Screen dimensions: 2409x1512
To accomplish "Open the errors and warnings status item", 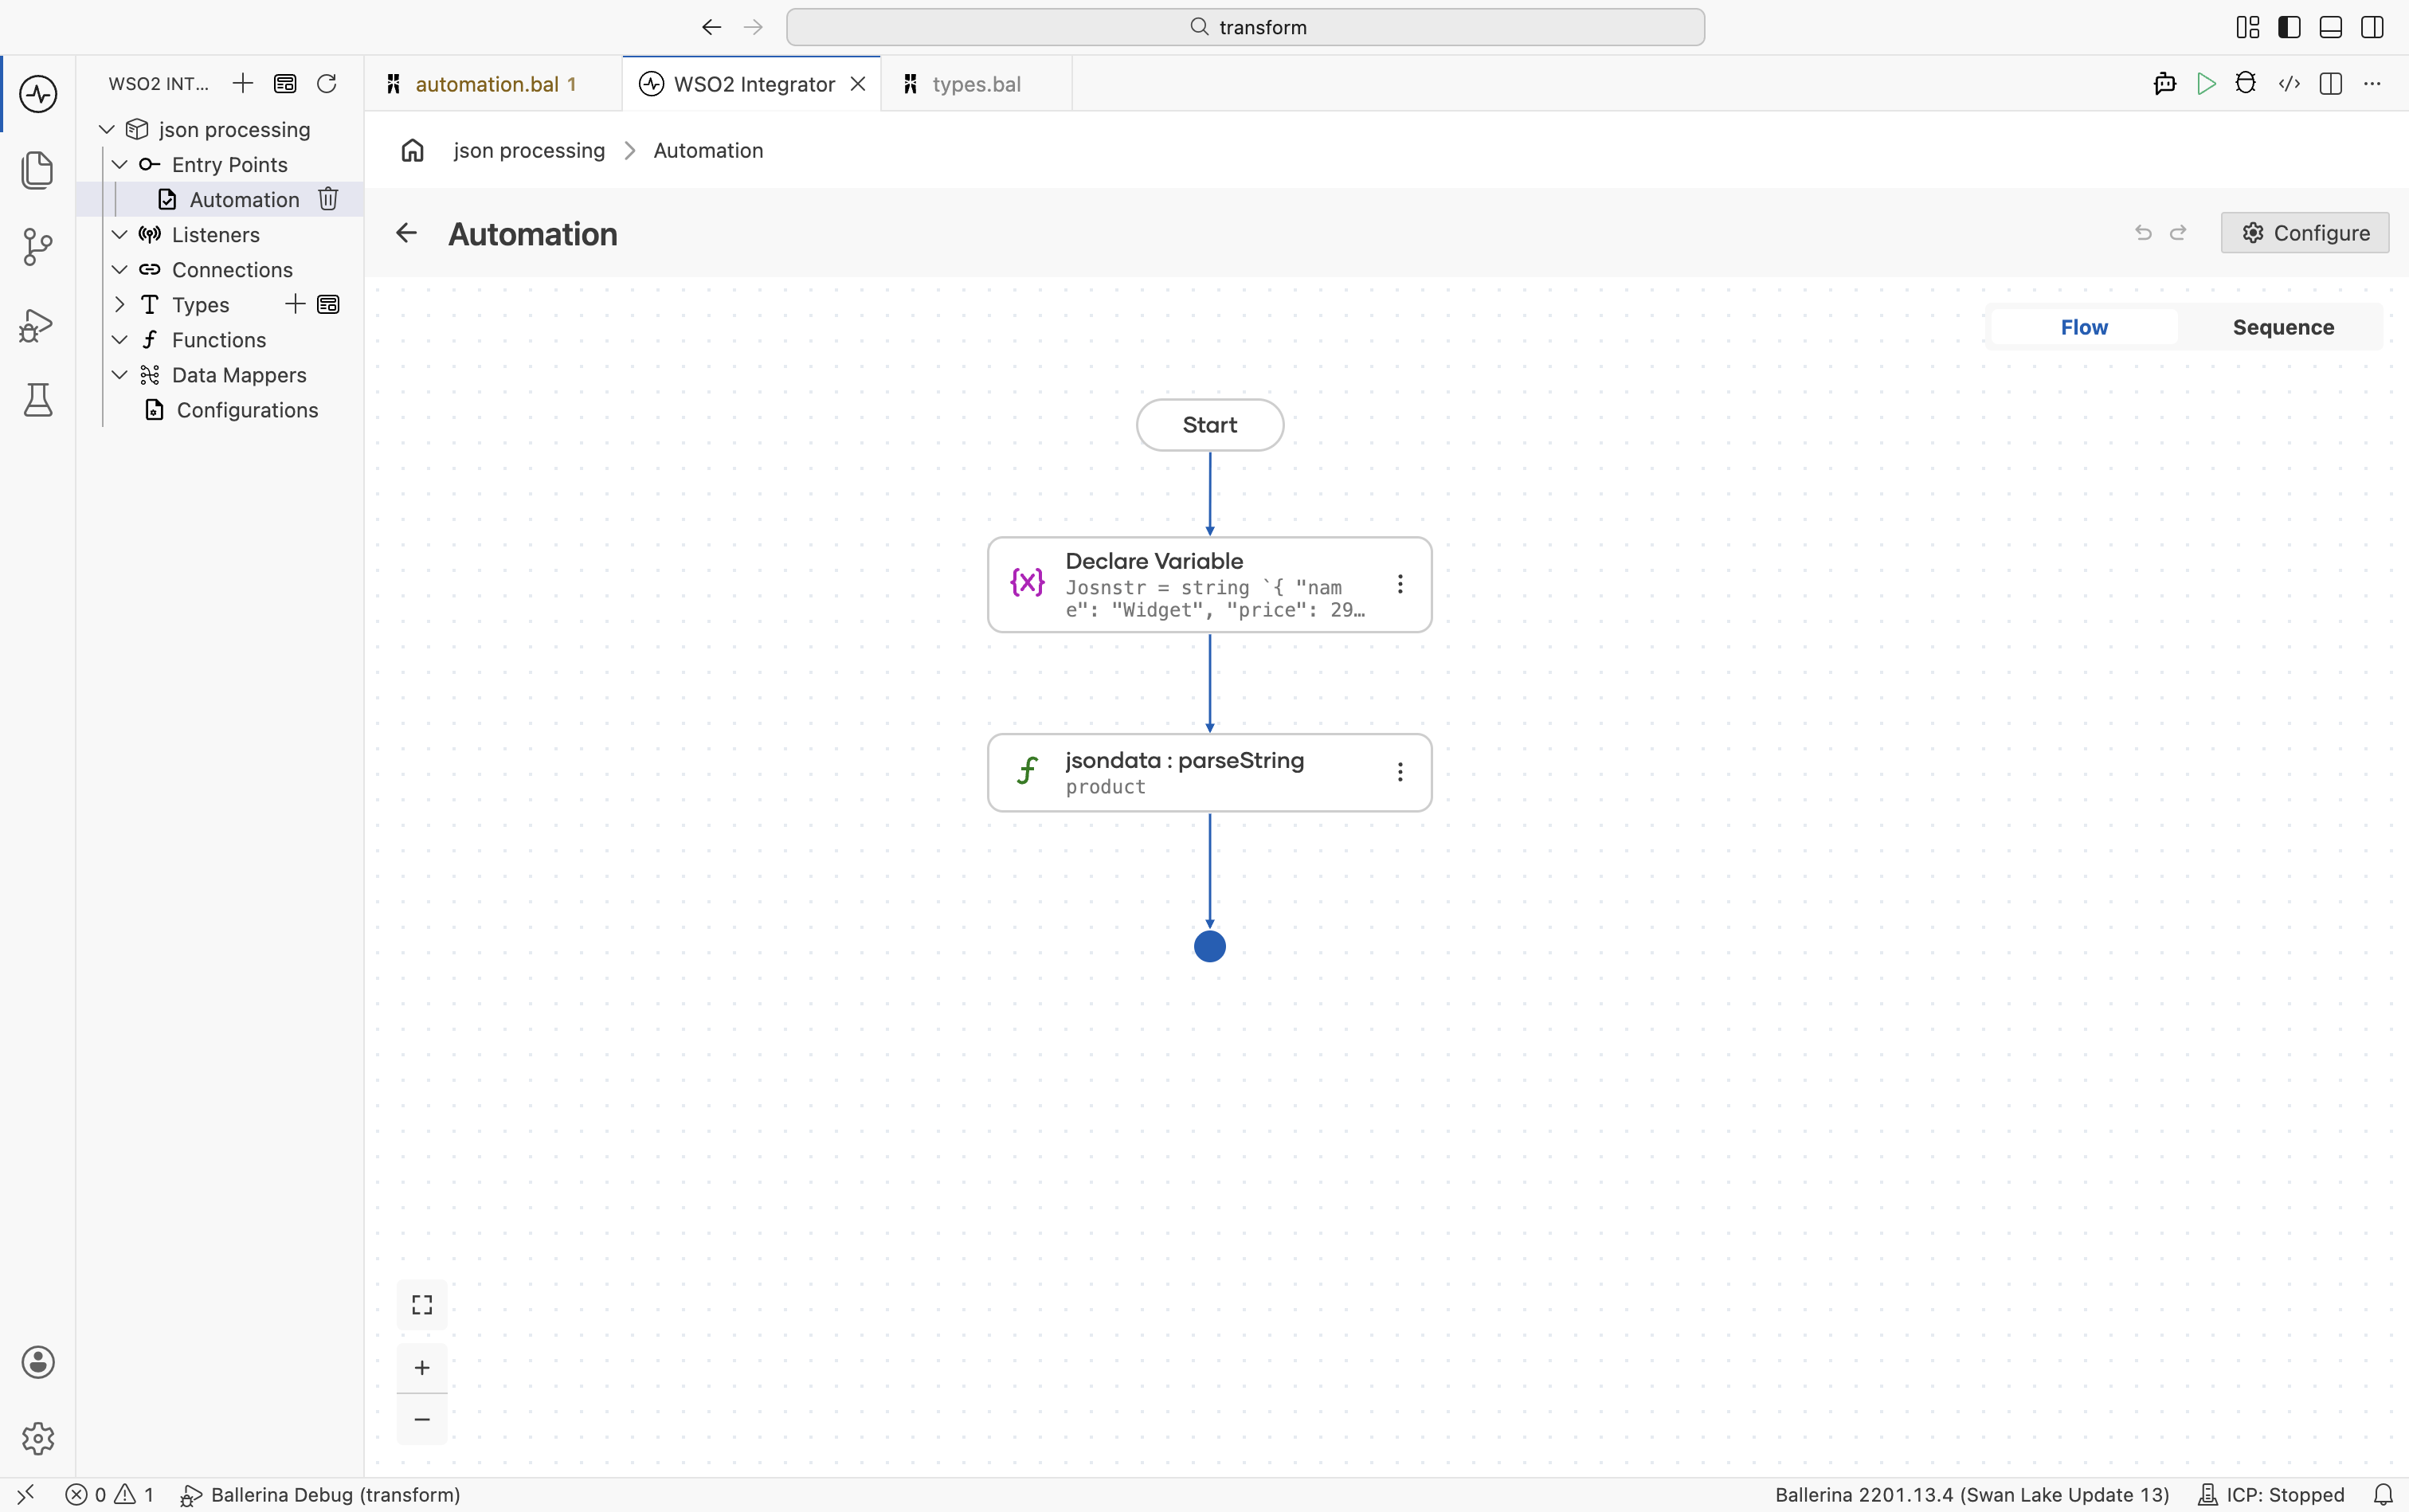I will [110, 1495].
